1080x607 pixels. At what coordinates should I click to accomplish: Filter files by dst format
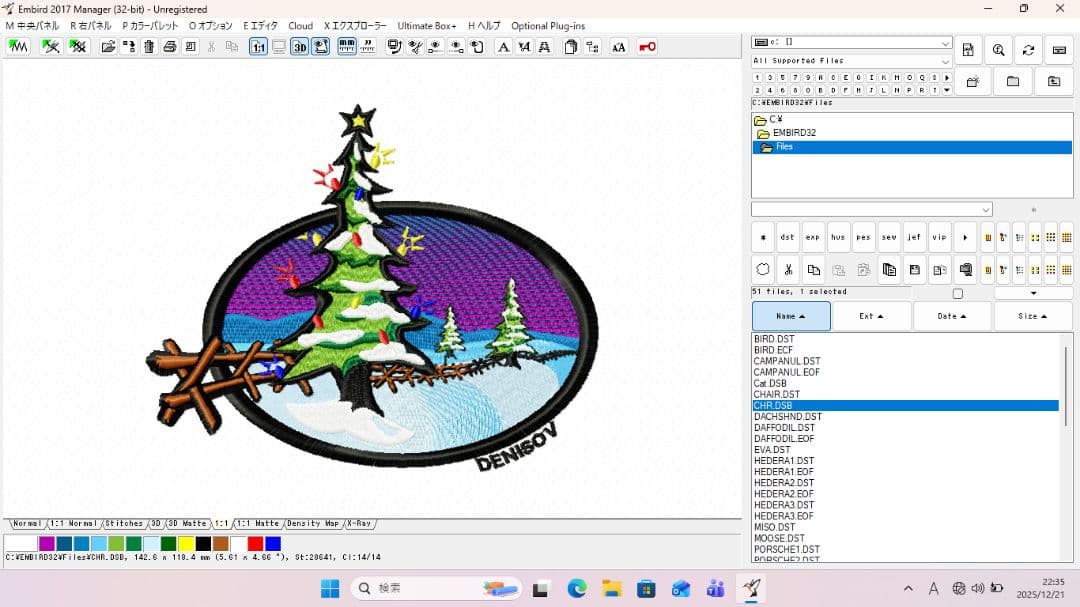coord(788,237)
